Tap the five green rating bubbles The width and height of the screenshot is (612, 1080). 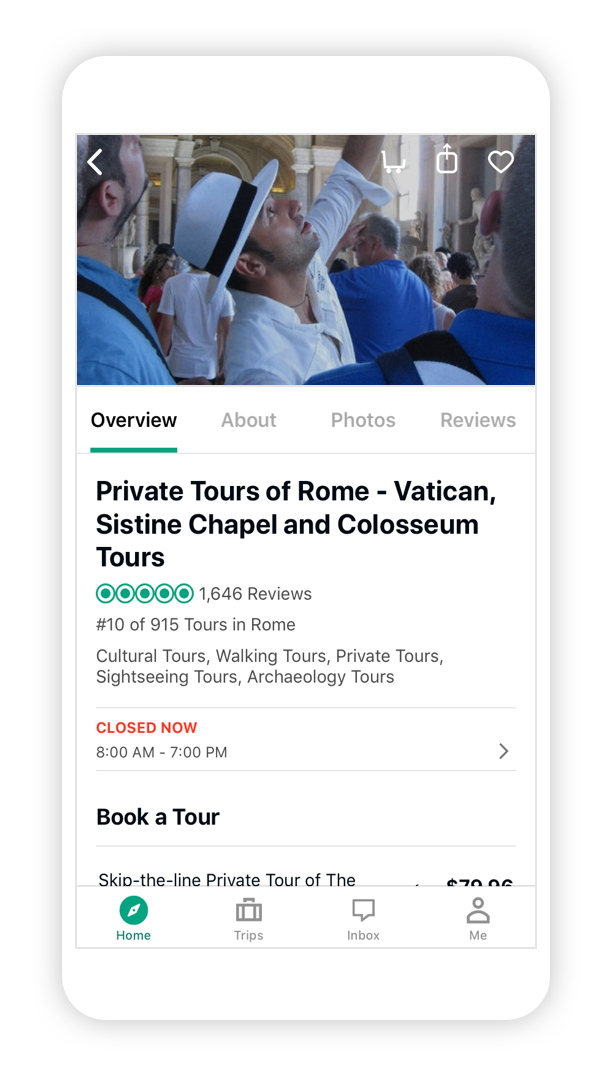(145, 594)
